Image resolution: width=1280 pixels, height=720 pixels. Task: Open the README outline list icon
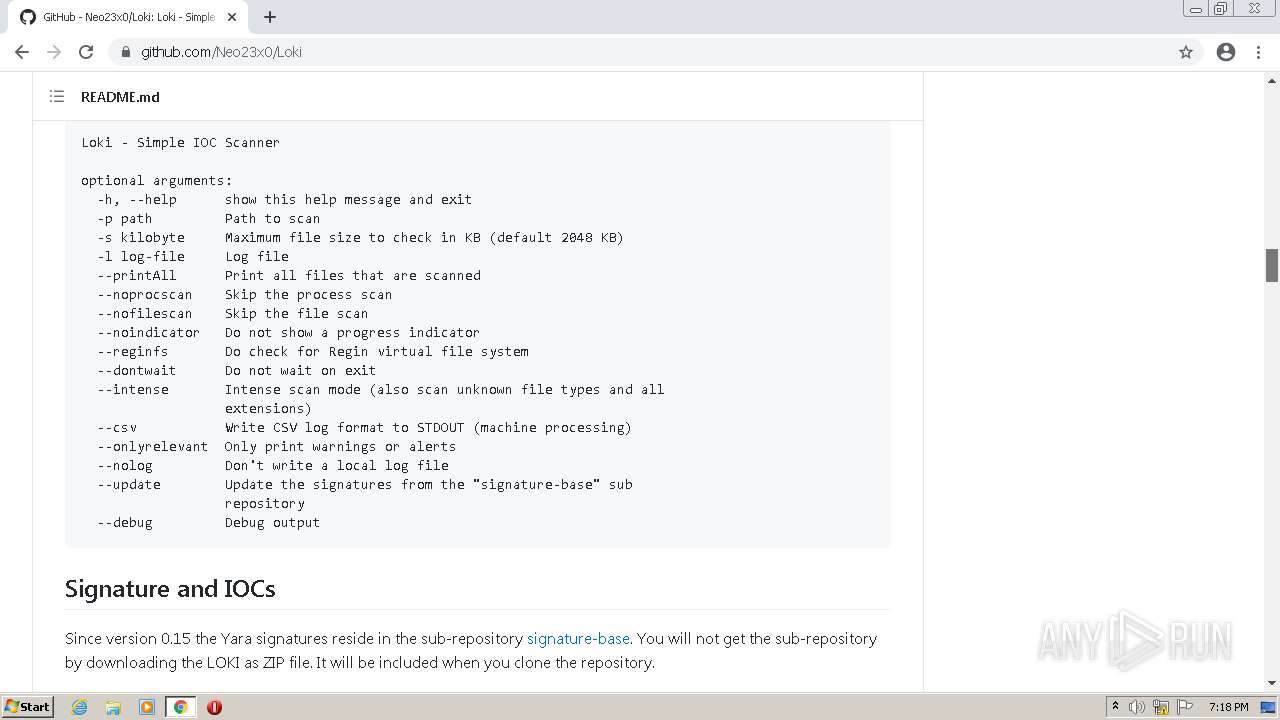pos(57,97)
